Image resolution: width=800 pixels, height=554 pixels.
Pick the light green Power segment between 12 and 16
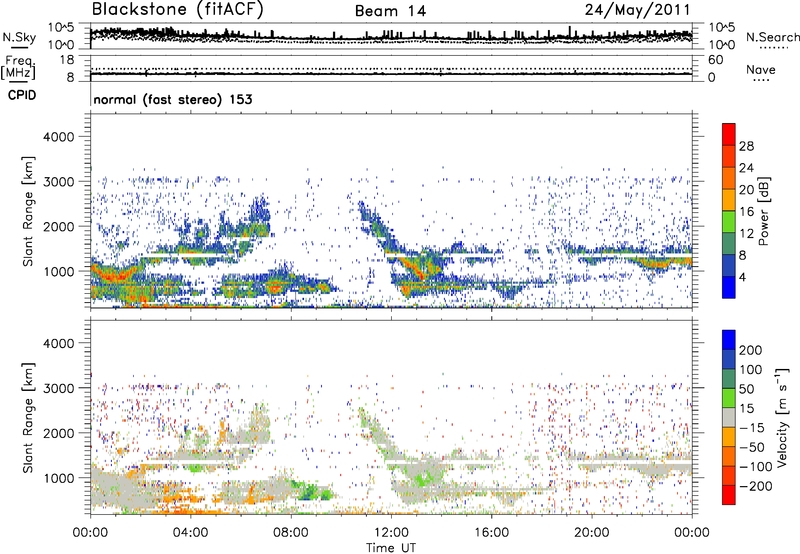[729, 222]
